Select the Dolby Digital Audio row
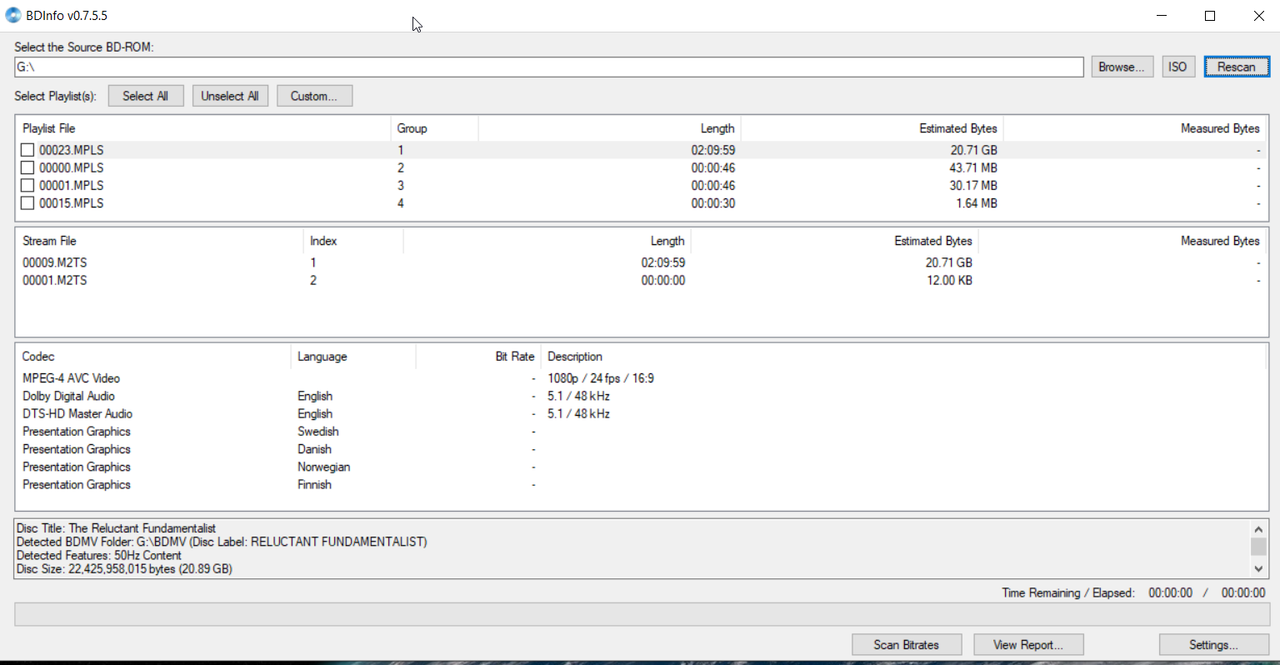 coord(641,396)
